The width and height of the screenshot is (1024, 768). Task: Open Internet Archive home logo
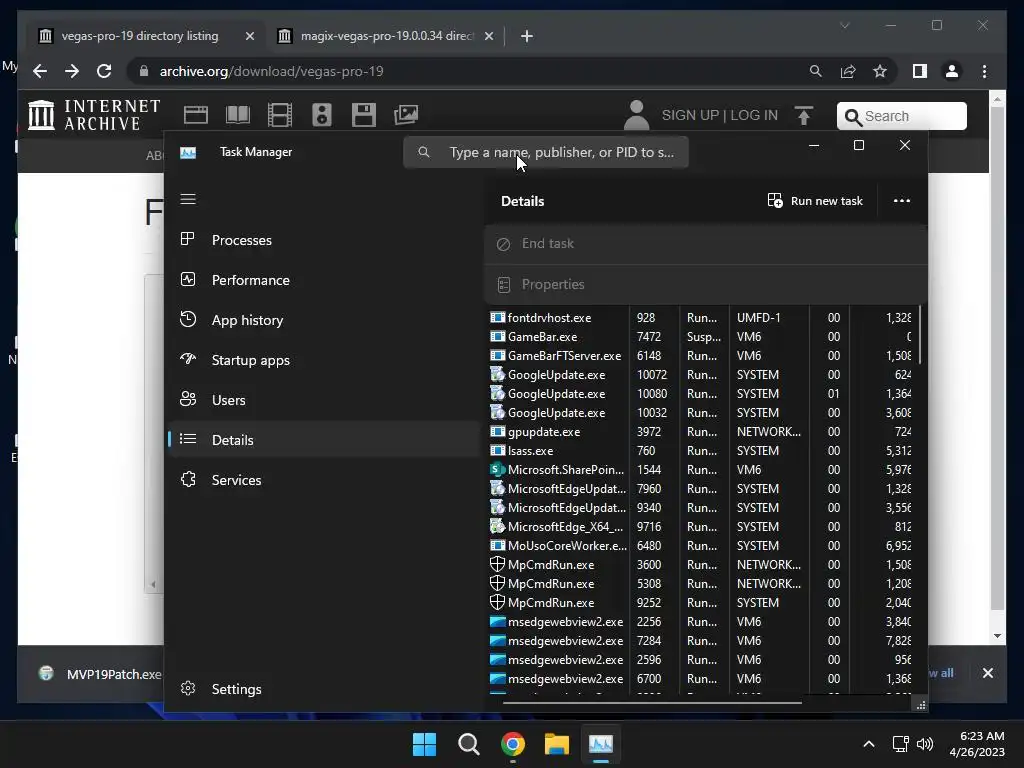click(94, 115)
